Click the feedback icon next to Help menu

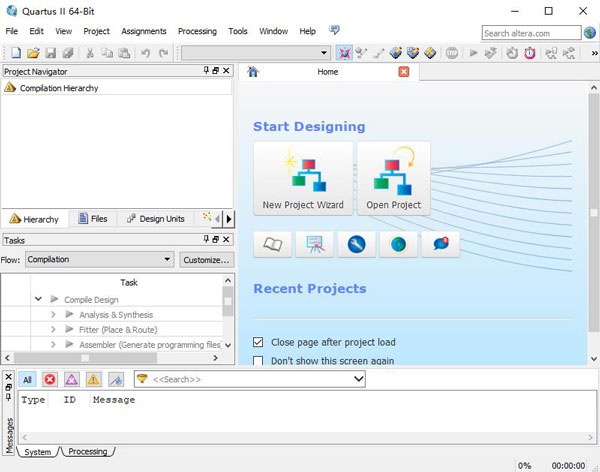[x=334, y=30]
